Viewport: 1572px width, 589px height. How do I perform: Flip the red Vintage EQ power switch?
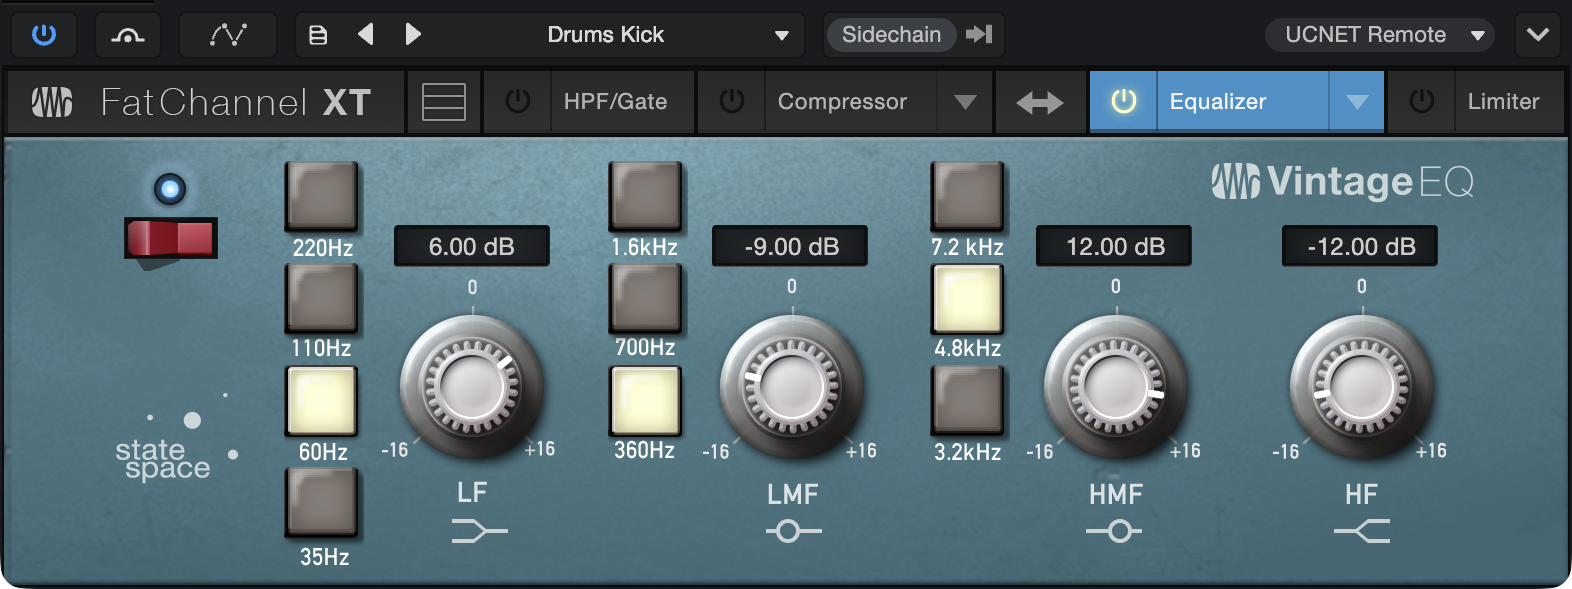pos(170,239)
